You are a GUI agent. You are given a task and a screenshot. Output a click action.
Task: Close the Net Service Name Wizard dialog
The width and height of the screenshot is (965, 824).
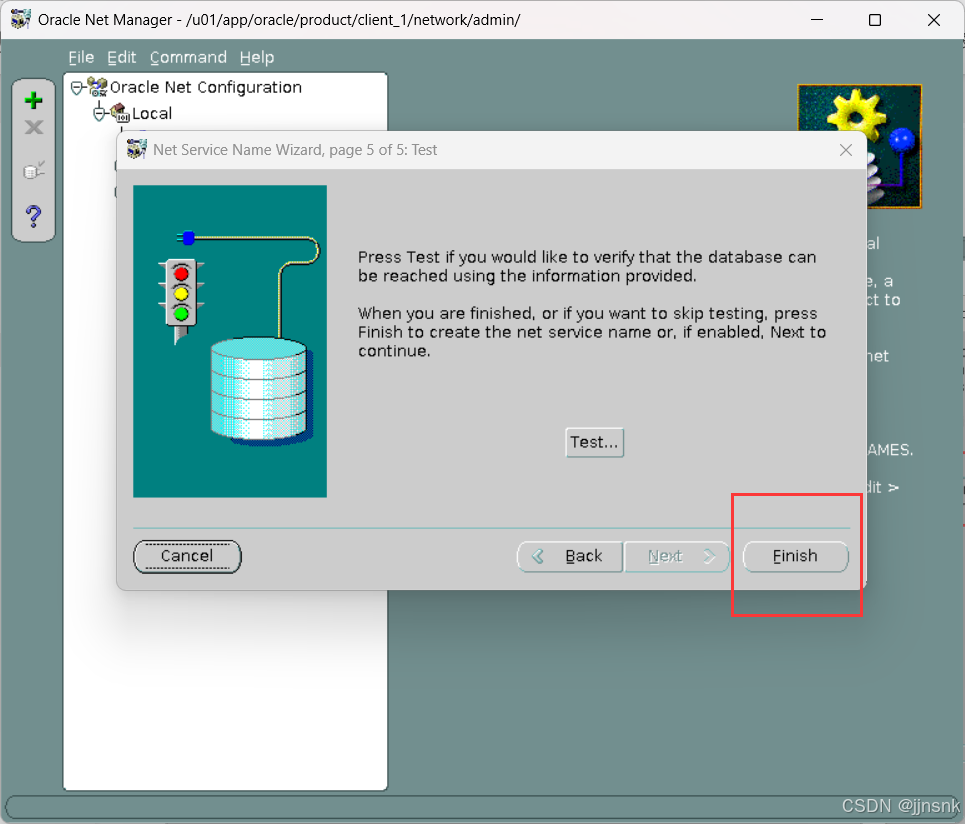click(x=846, y=150)
